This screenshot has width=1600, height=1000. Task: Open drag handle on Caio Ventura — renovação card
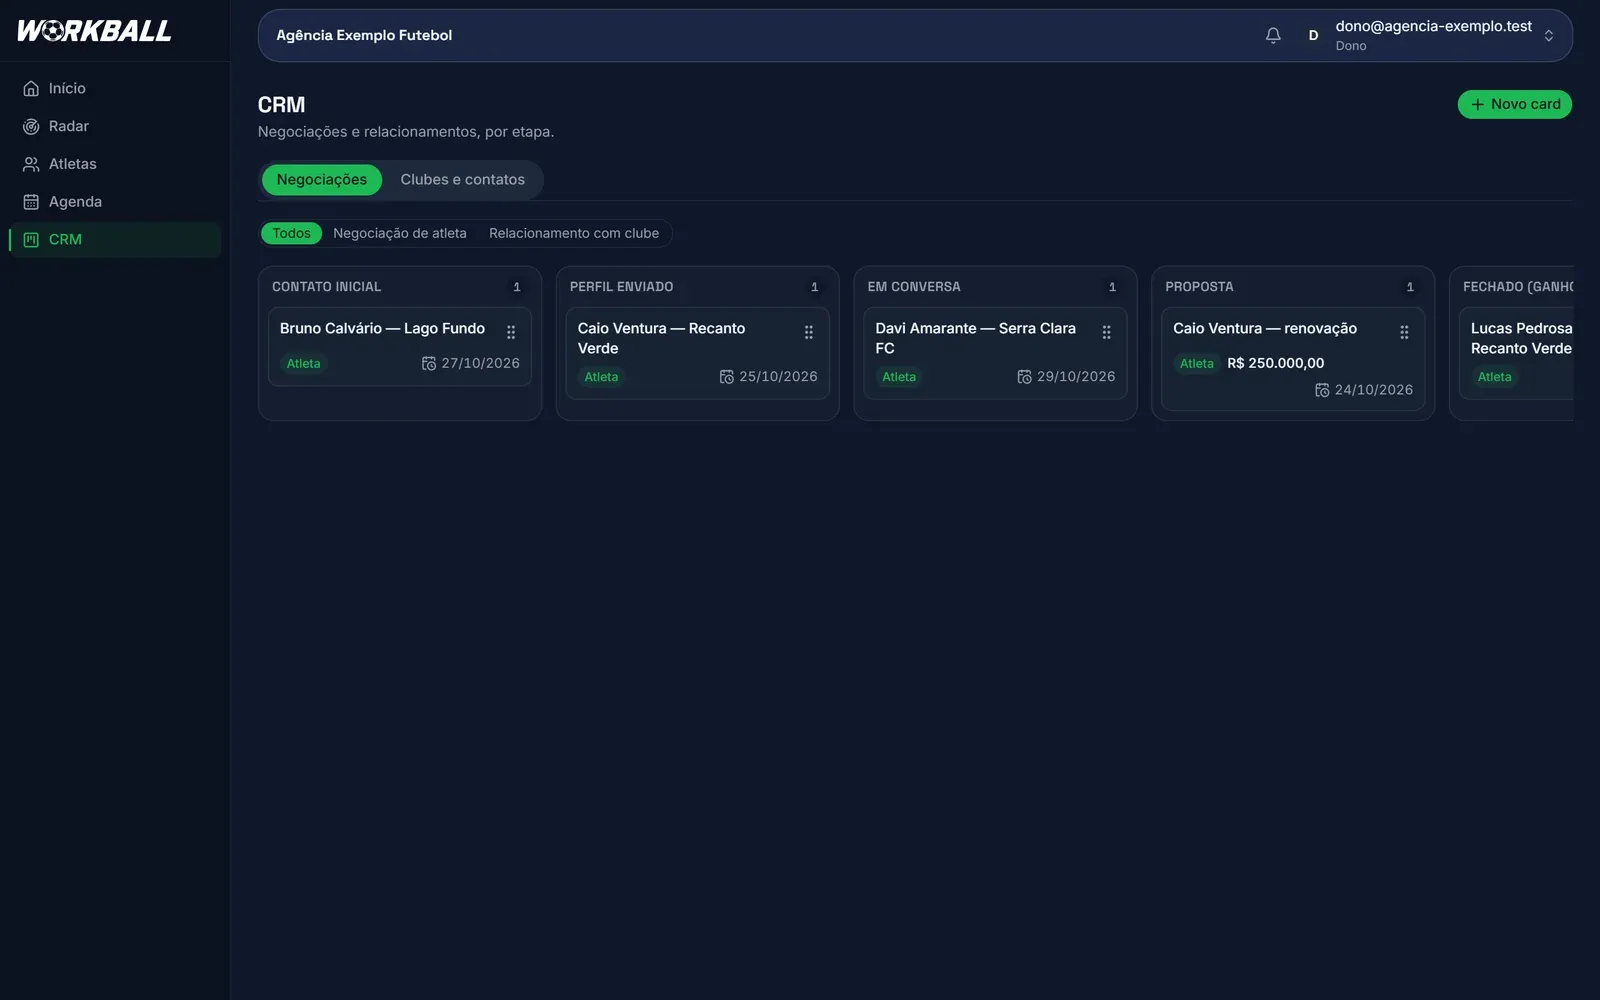coord(1404,332)
